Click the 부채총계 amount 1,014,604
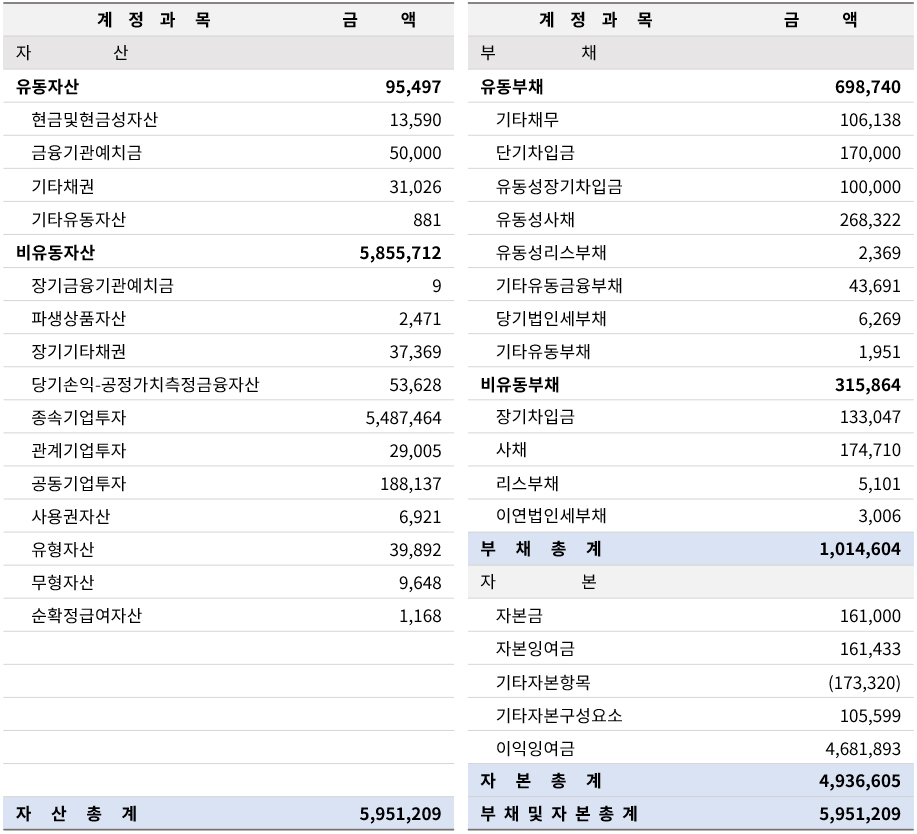 coord(860,549)
